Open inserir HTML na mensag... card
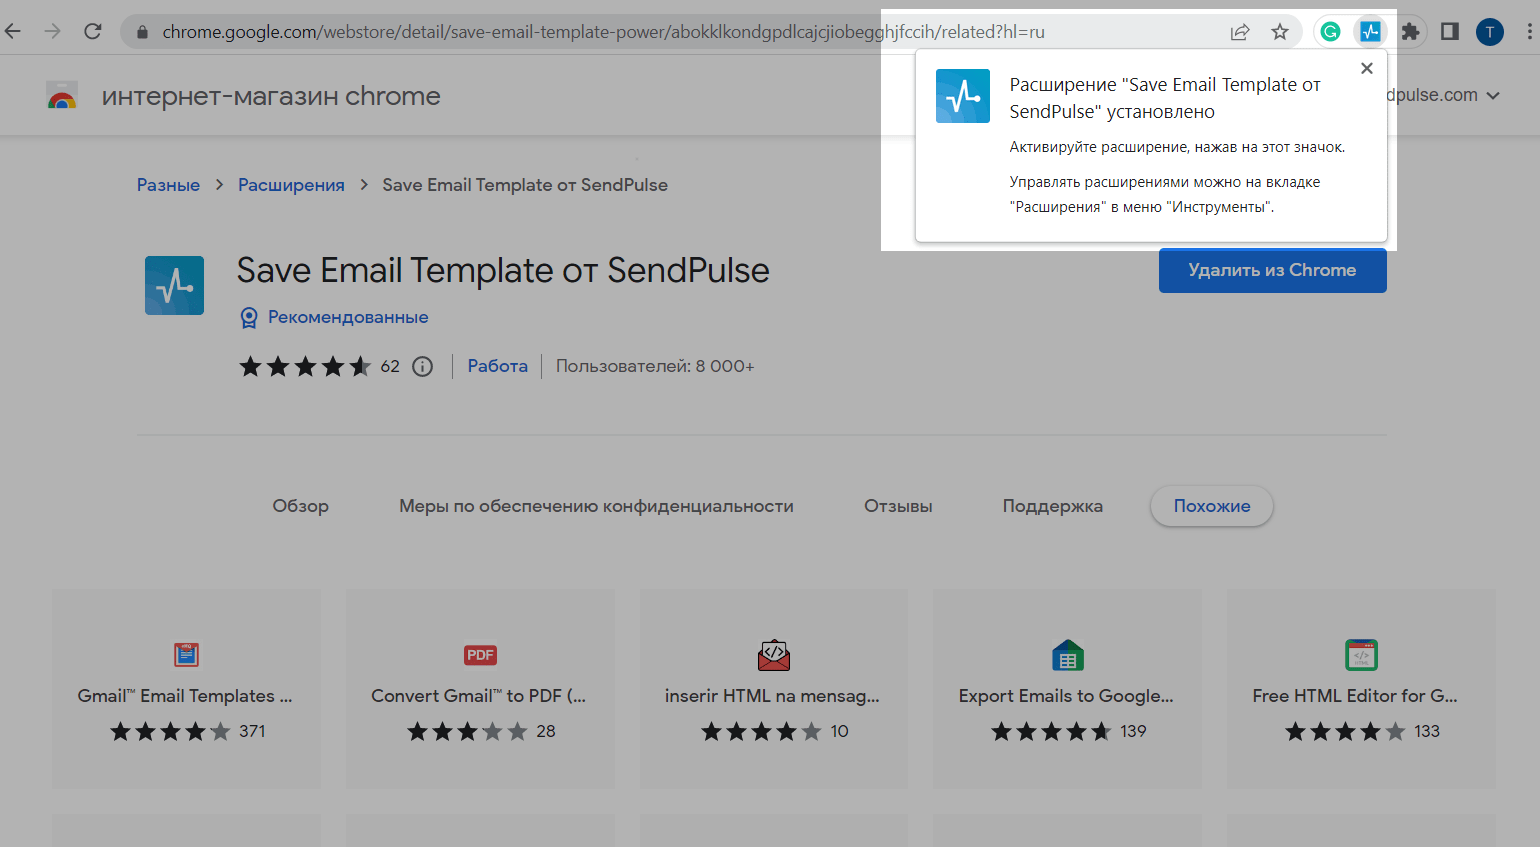Screen dimensions: 1540x847 point(773,689)
